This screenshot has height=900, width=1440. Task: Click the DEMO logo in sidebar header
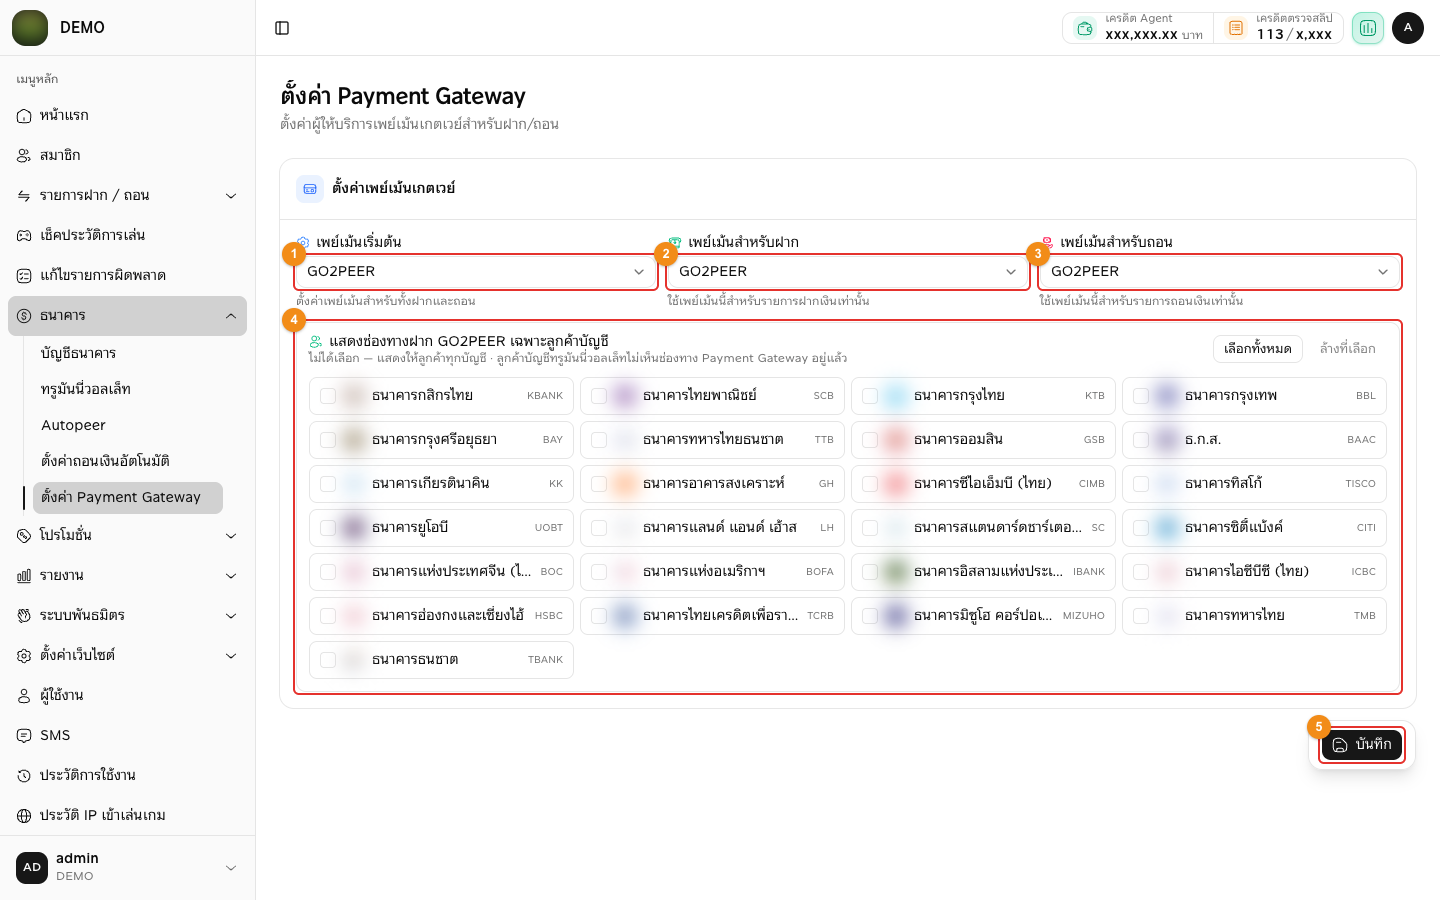tap(30, 28)
